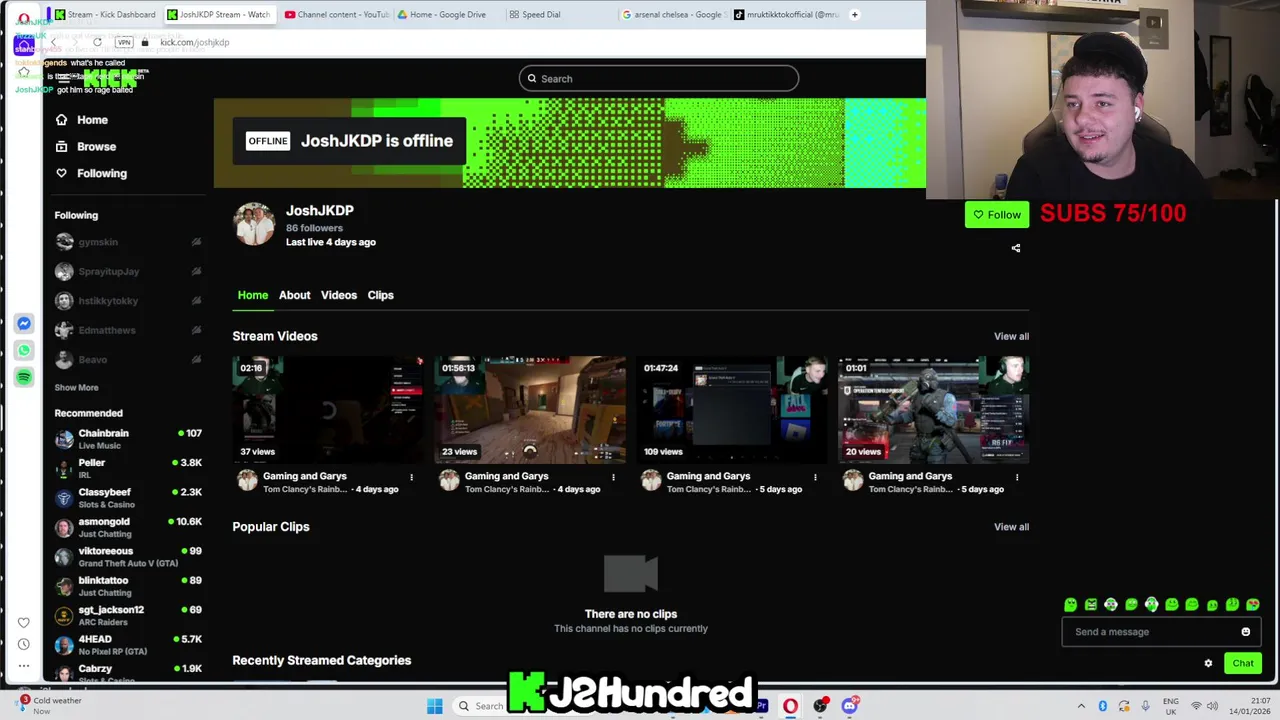Viewport: 1280px width, 720px height.
Task: Show hidden system tray icons chevron
Action: 1081,706
